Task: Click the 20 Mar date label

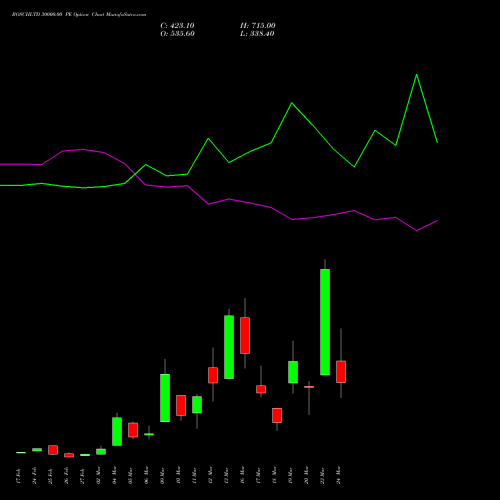Action: click(x=306, y=475)
